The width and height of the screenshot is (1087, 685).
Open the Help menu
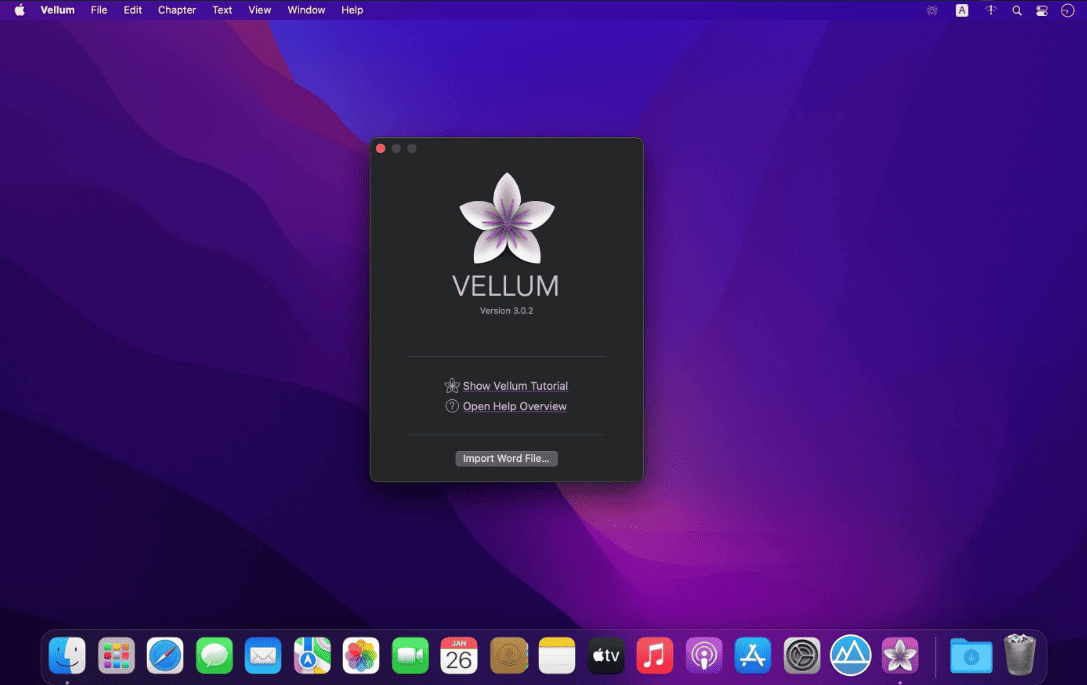352,10
